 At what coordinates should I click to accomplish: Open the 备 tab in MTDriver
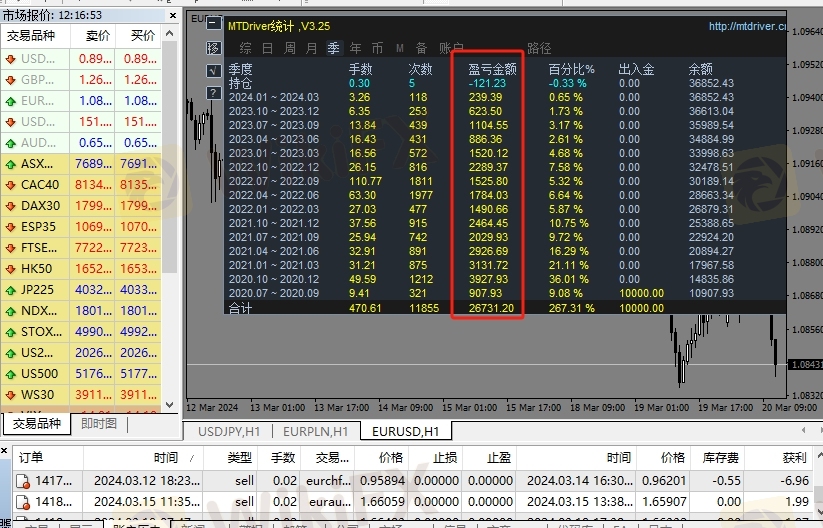click(421, 48)
